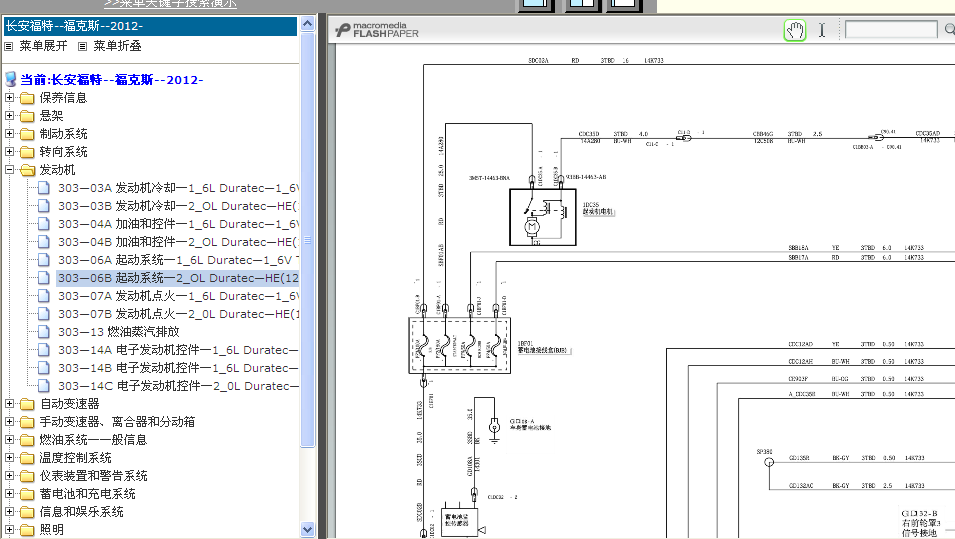Expand the 自动变速器 tree node

9,404
